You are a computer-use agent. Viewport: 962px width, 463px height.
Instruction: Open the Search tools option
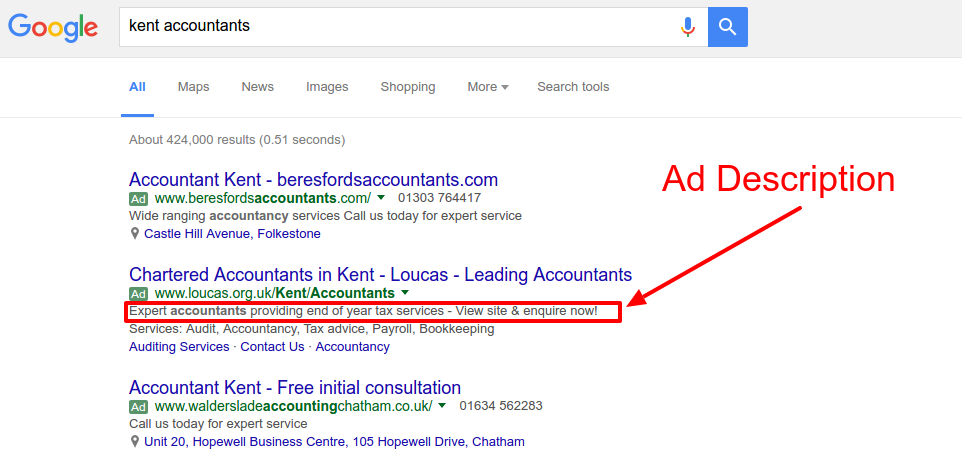pyautogui.click(x=573, y=87)
